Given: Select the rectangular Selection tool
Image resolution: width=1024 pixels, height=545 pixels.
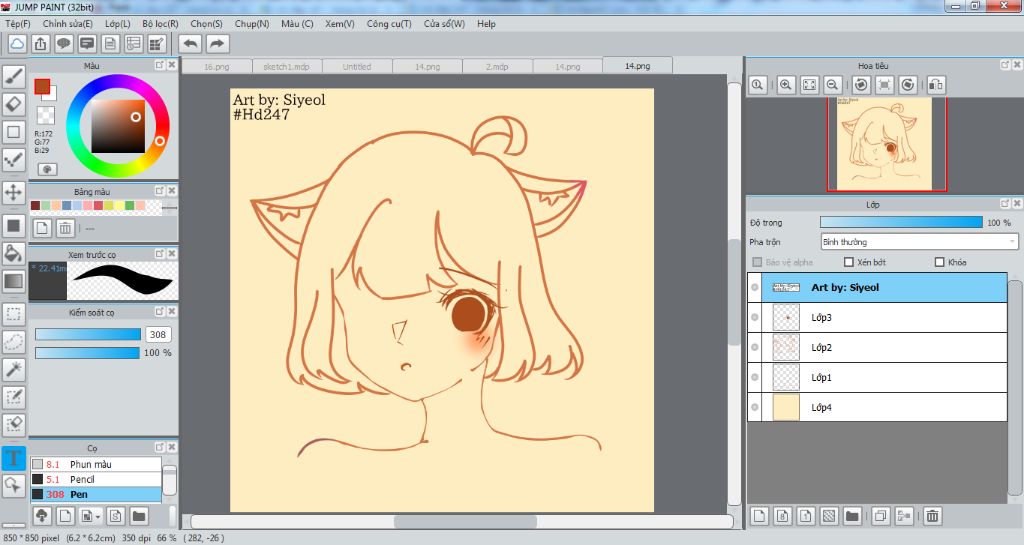Looking at the screenshot, I should 13,314.
